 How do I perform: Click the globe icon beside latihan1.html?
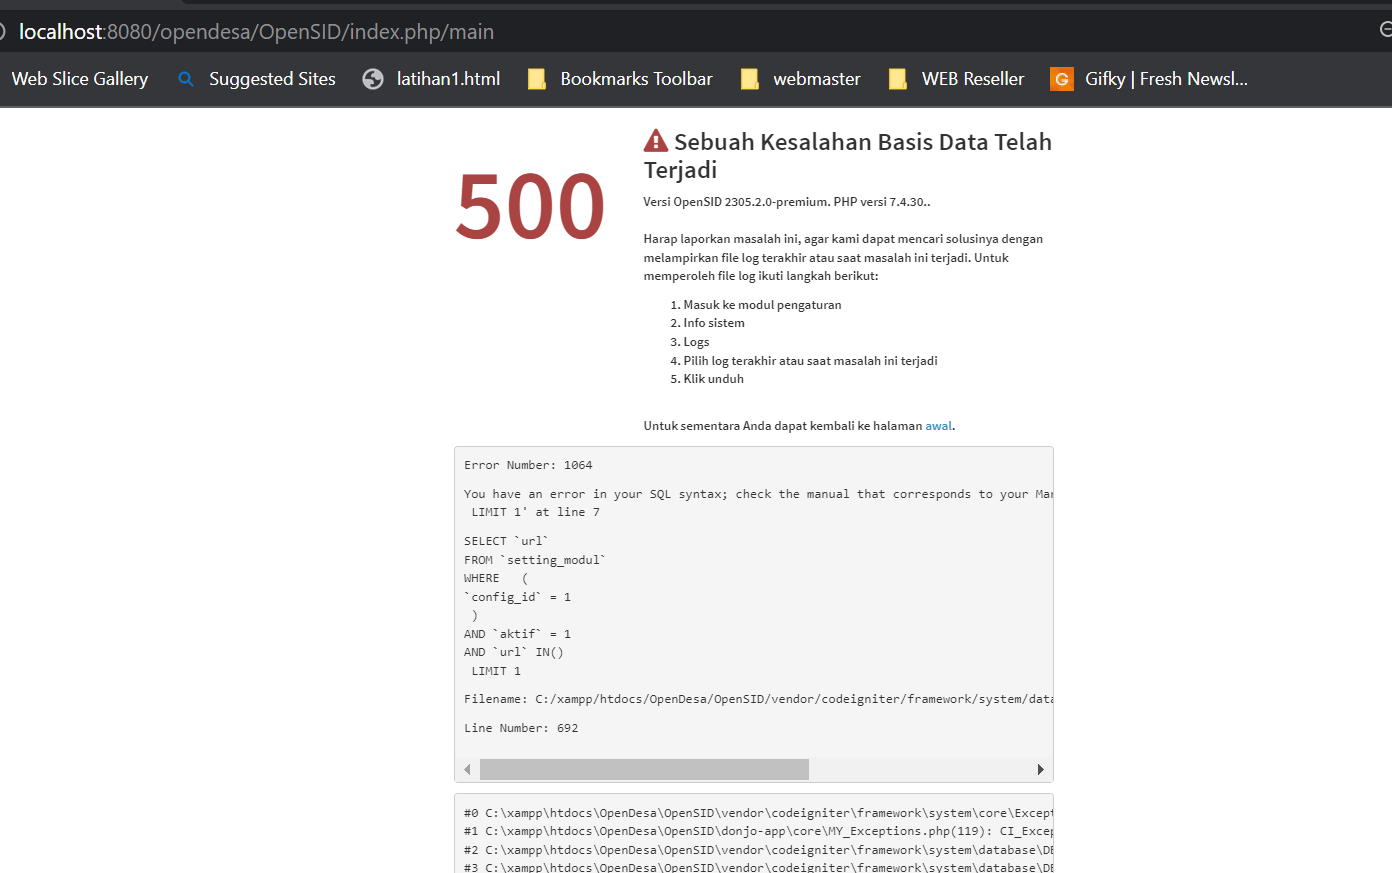(x=373, y=78)
